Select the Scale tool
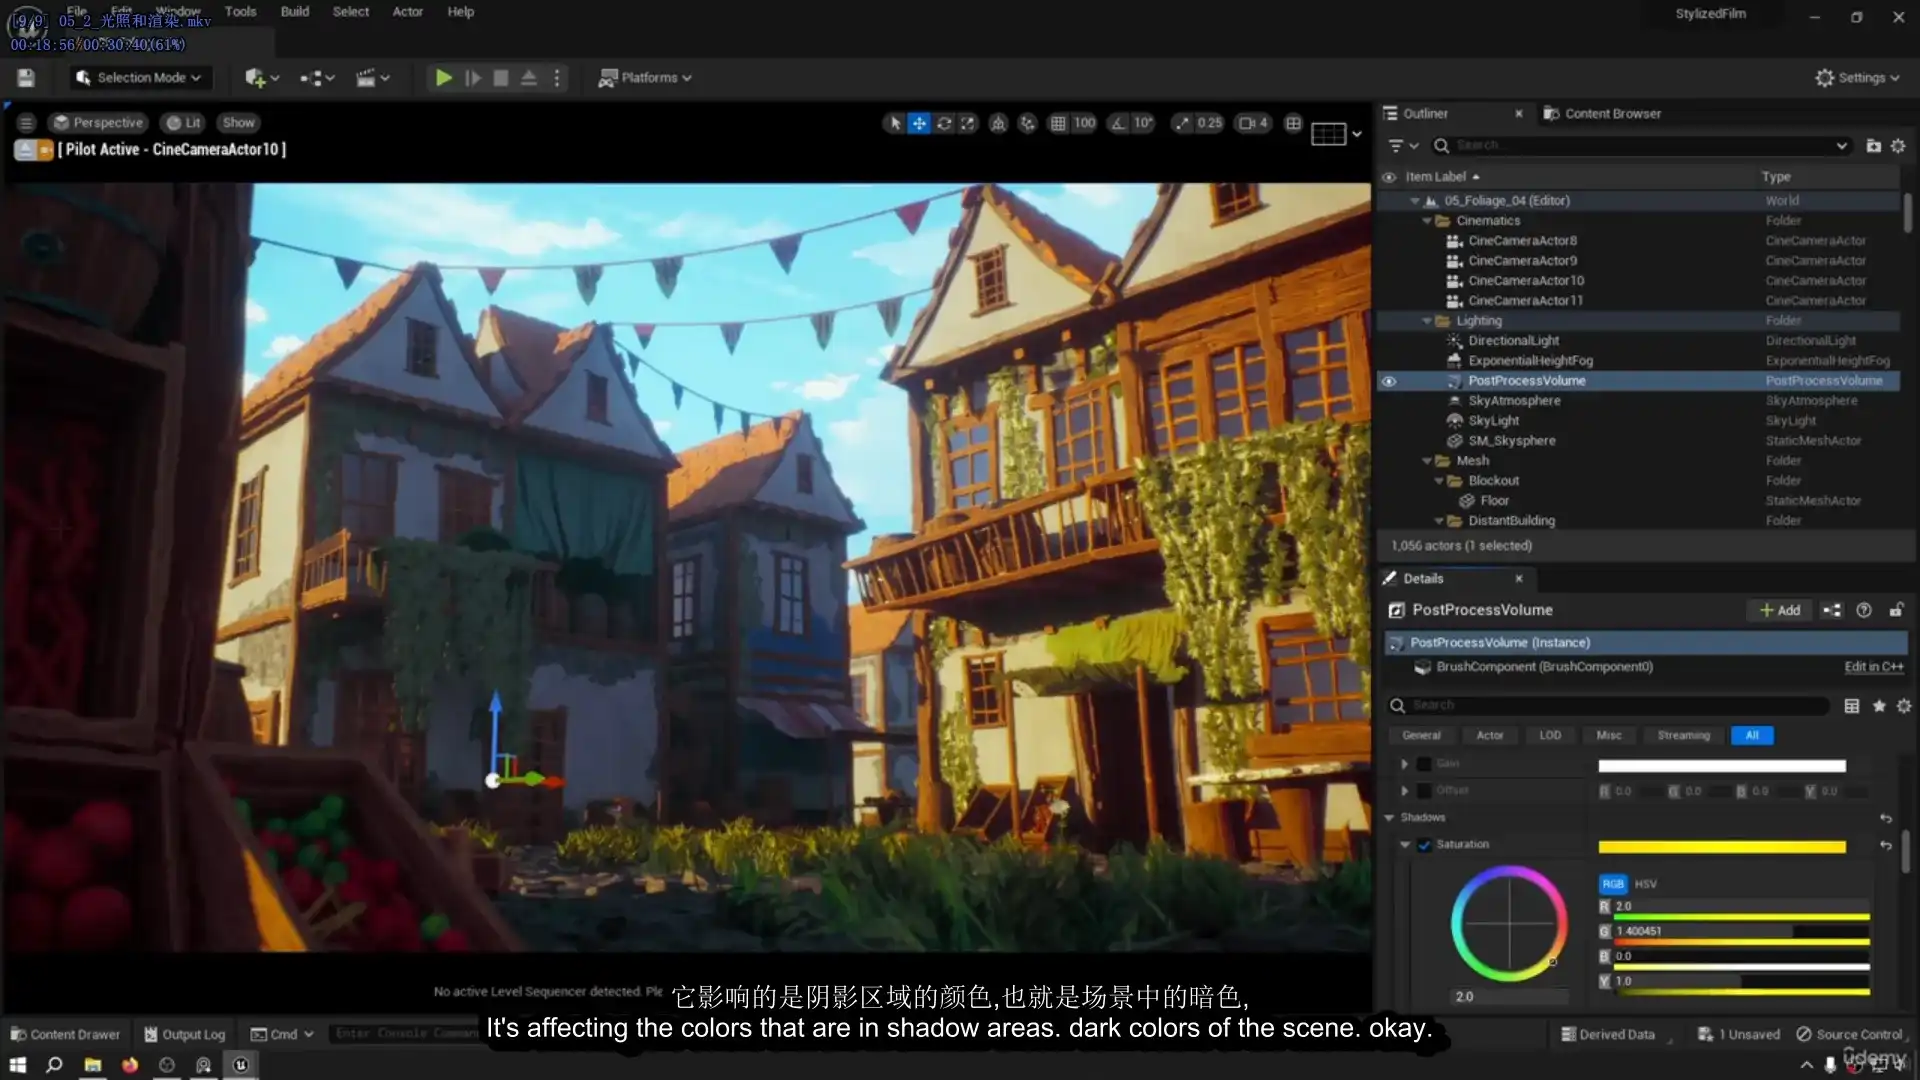This screenshot has height=1080, width=1920. click(x=969, y=122)
